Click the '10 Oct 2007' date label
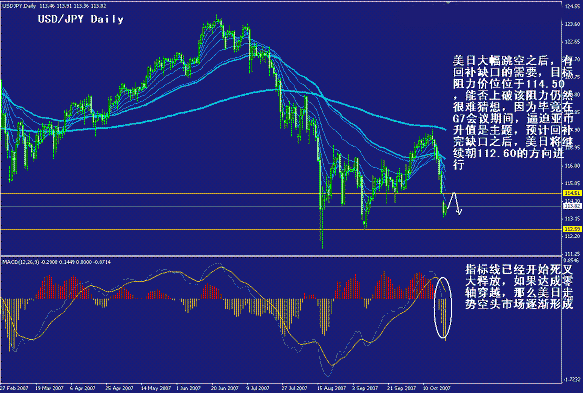 436,388
